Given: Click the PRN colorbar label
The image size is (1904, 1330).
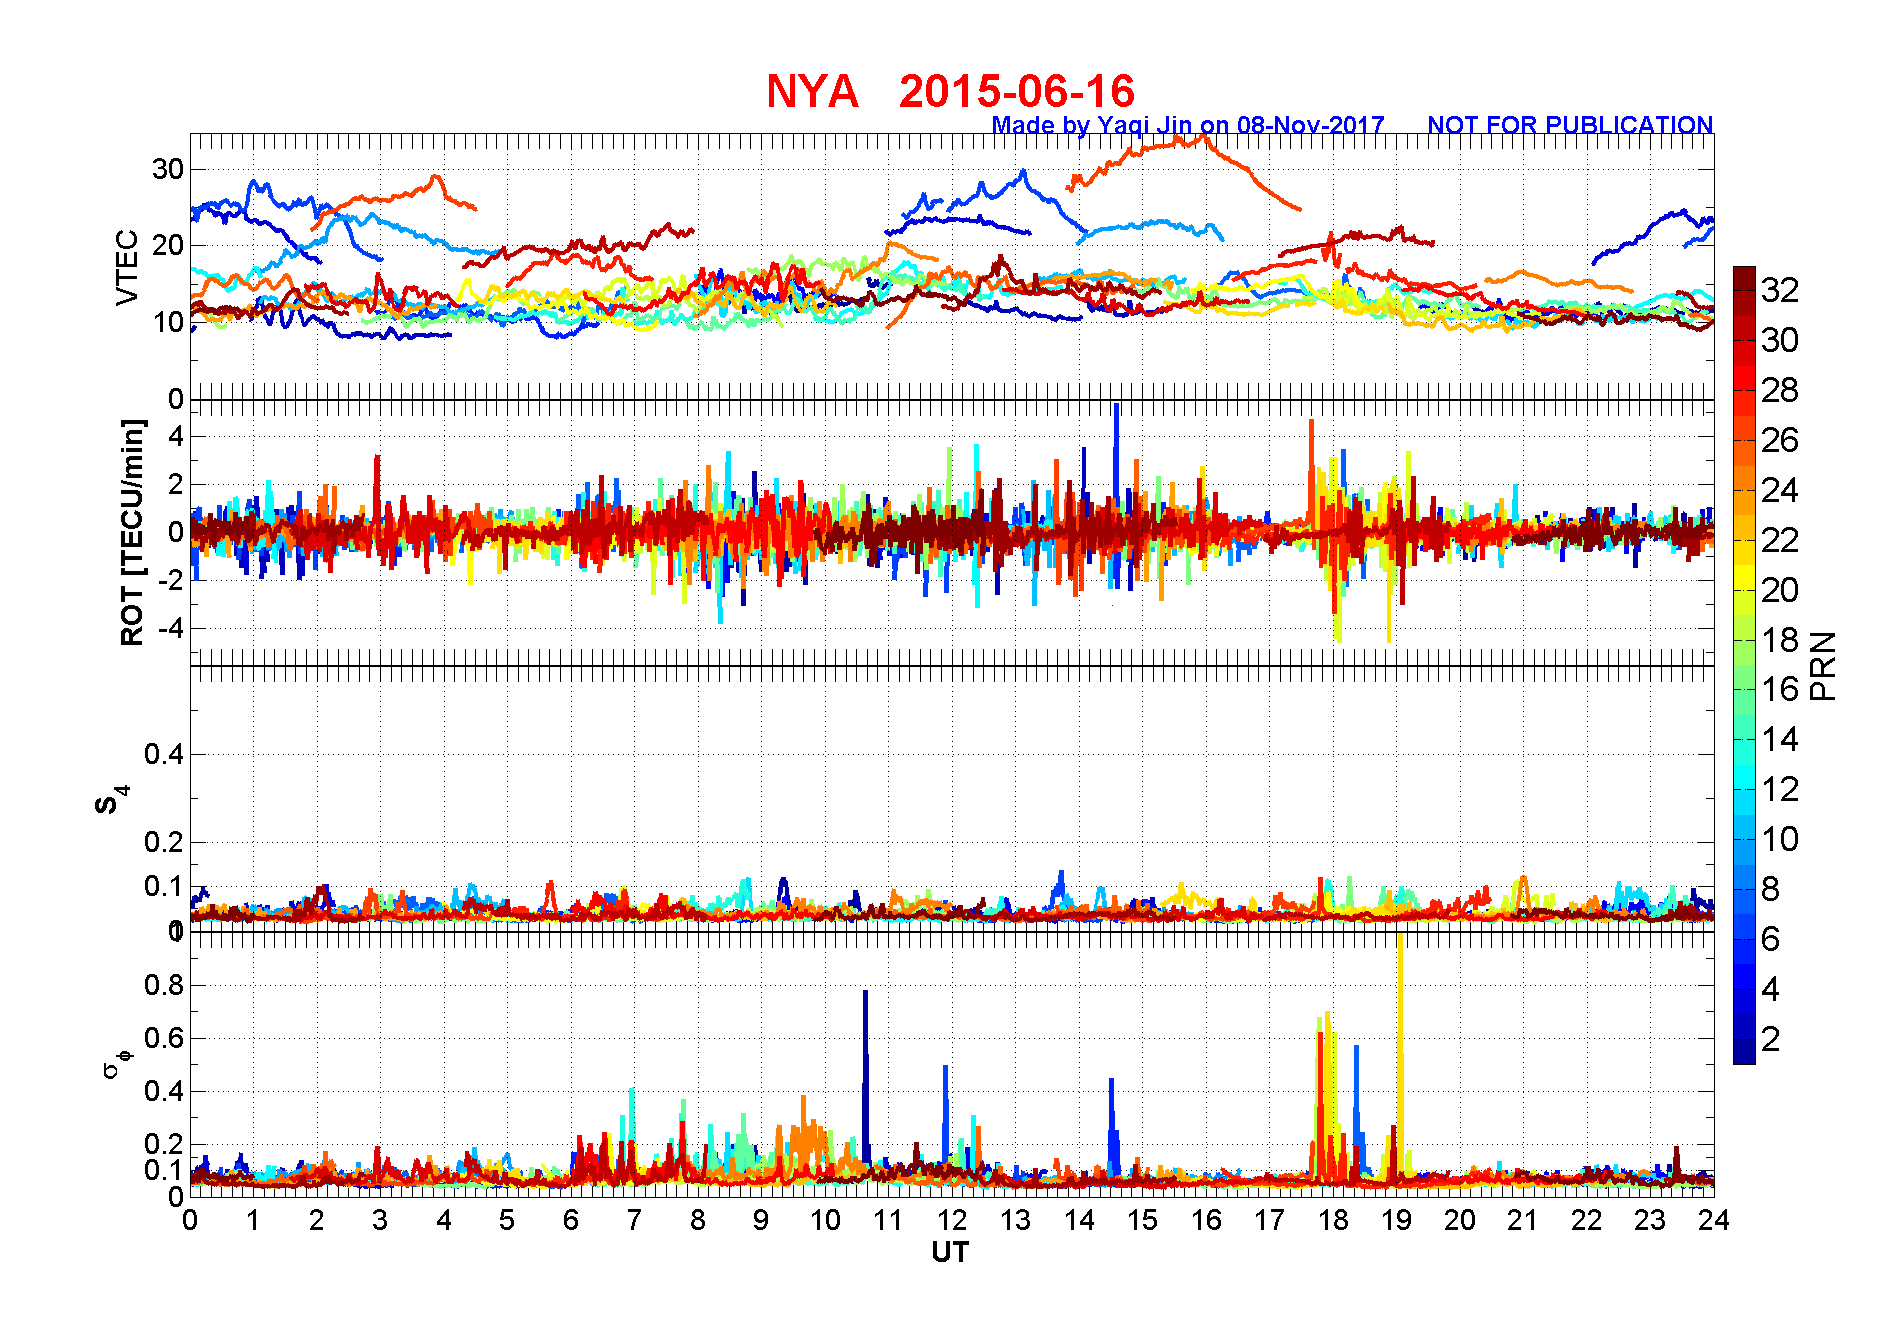Looking at the screenshot, I should click(1823, 666).
